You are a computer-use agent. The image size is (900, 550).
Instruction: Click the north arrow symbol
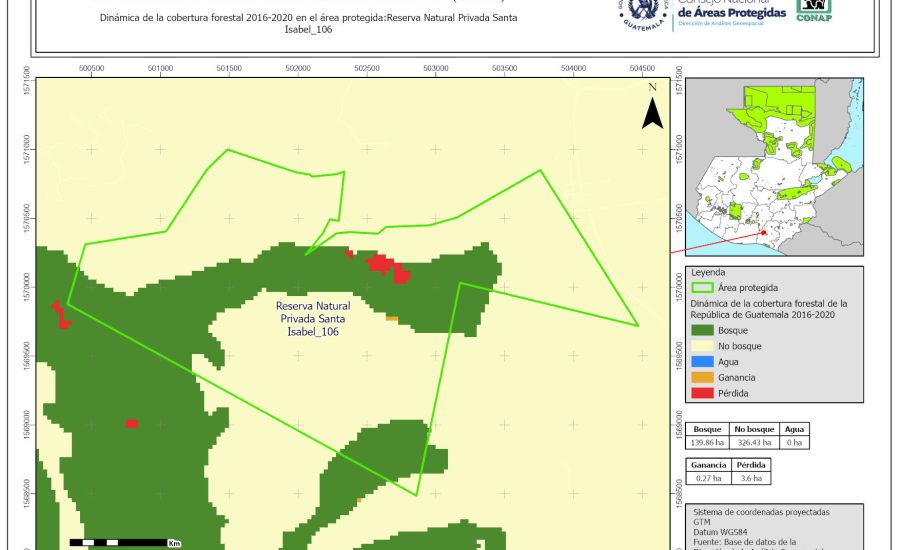coord(652,108)
